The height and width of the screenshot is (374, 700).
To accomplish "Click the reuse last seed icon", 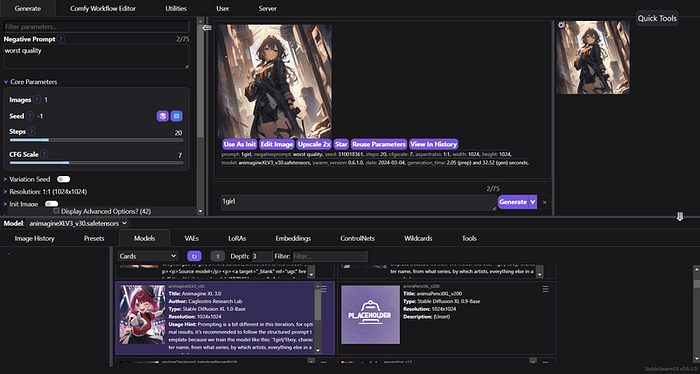I will point(176,116).
